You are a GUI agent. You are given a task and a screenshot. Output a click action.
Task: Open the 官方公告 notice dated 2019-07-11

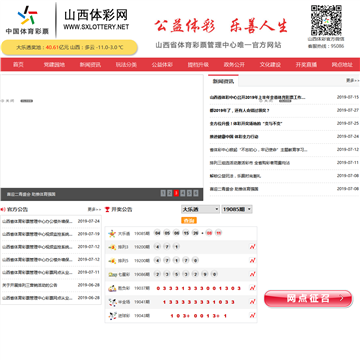[x=37, y=272]
